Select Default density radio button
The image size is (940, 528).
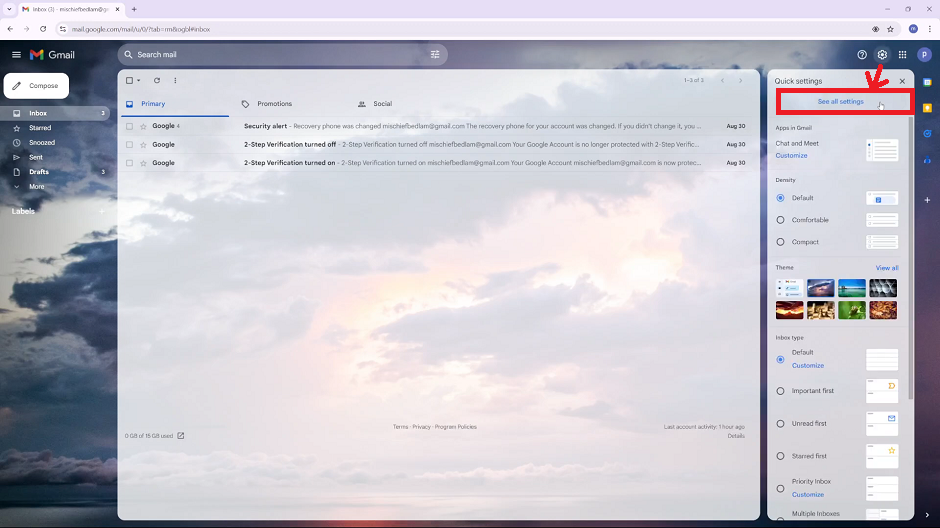(x=781, y=198)
